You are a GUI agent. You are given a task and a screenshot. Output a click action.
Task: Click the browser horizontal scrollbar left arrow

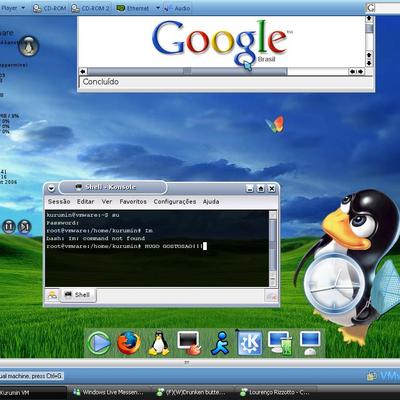pos(83,71)
